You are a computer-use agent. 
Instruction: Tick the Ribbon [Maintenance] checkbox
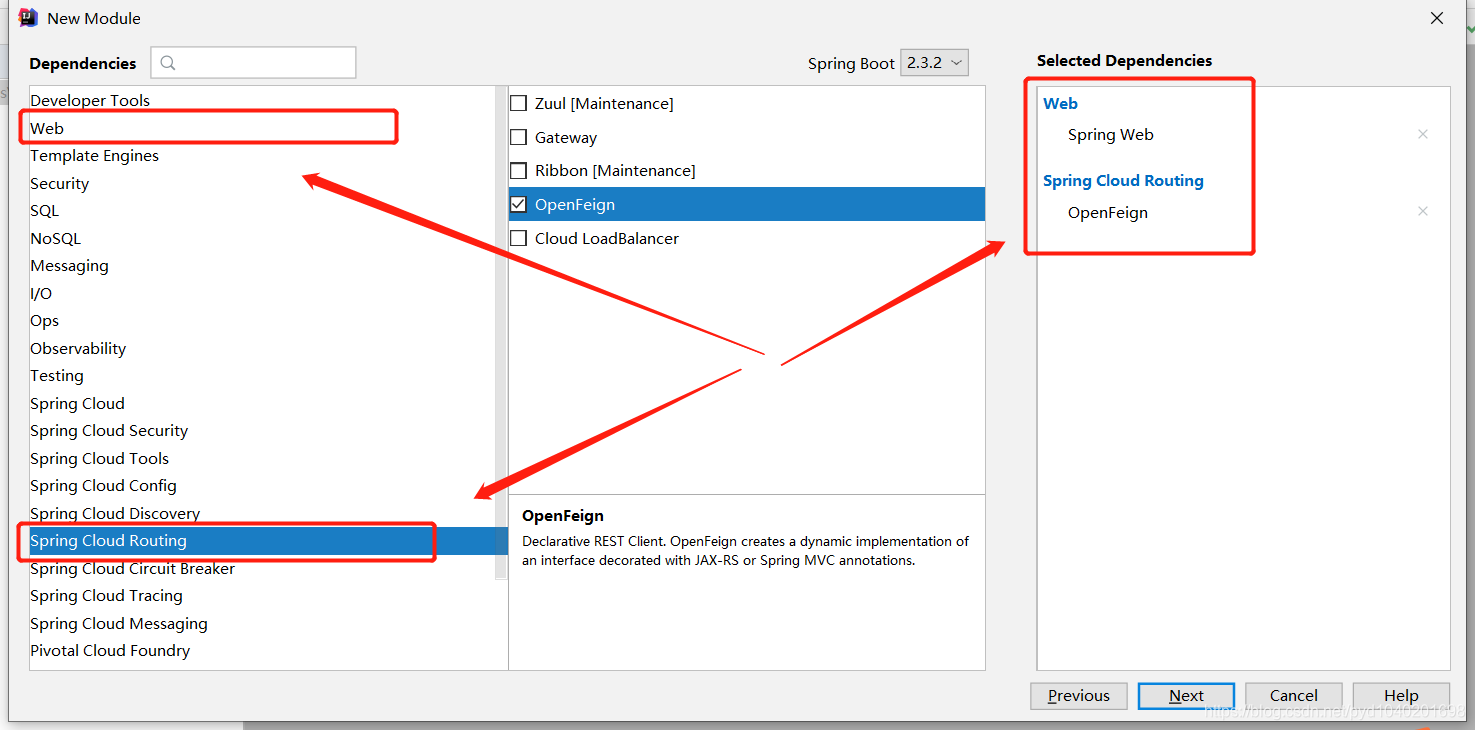tap(519, 171)
